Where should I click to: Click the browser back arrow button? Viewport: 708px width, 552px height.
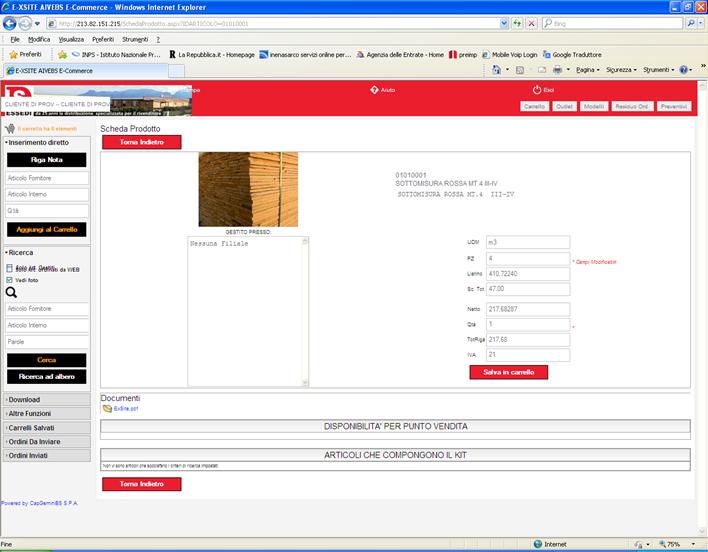pyautogui.click(x=12, y=22)
